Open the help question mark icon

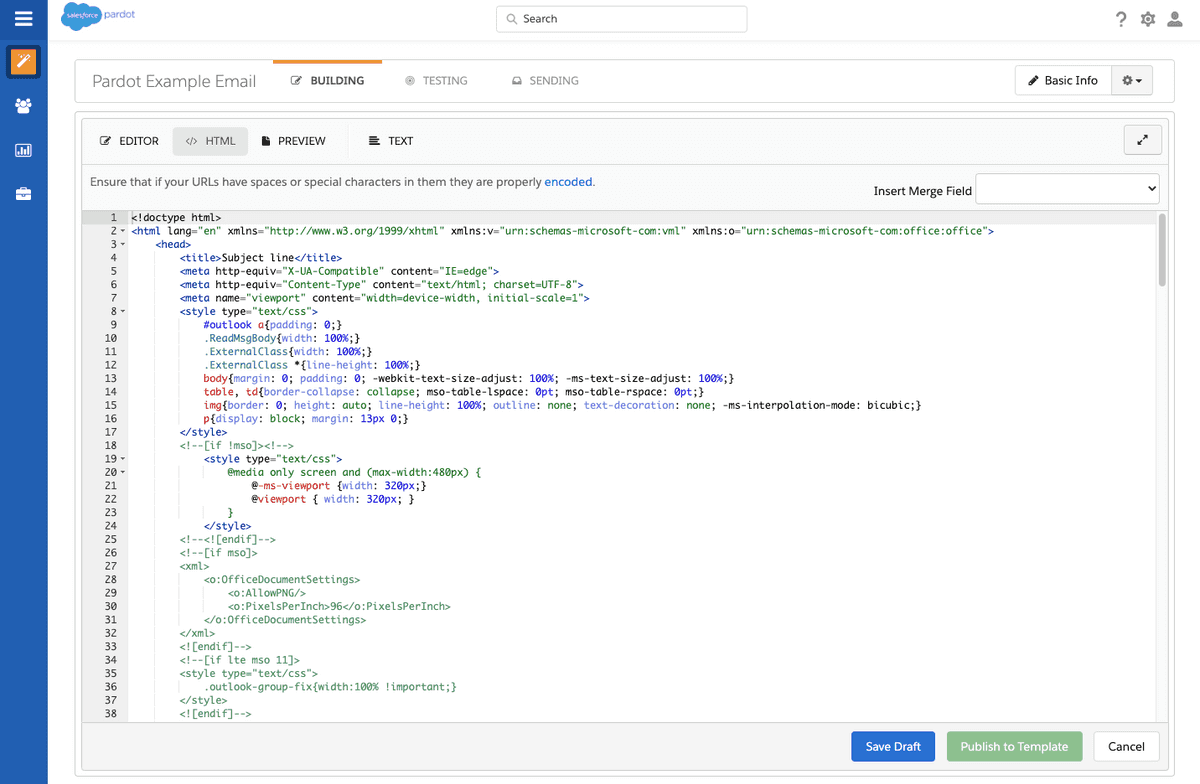pos(1121,19)
